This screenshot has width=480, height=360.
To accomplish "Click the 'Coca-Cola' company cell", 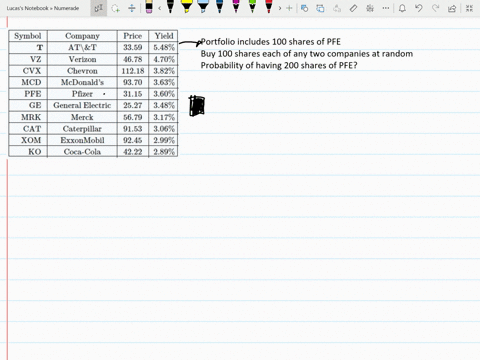I will [x=82, y=152].
